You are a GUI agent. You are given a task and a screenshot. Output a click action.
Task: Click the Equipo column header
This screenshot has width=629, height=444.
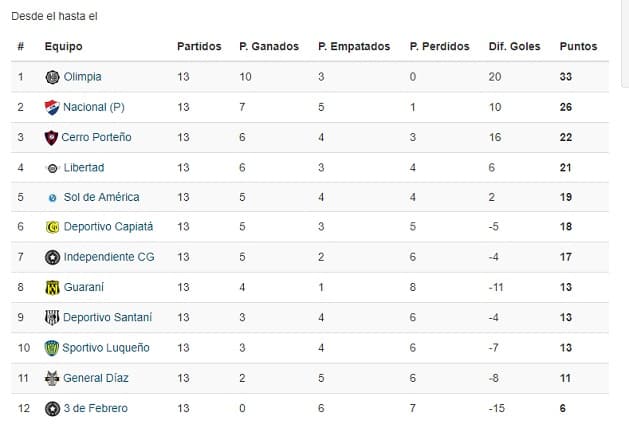pyautogui.click(x=64, y=46)
